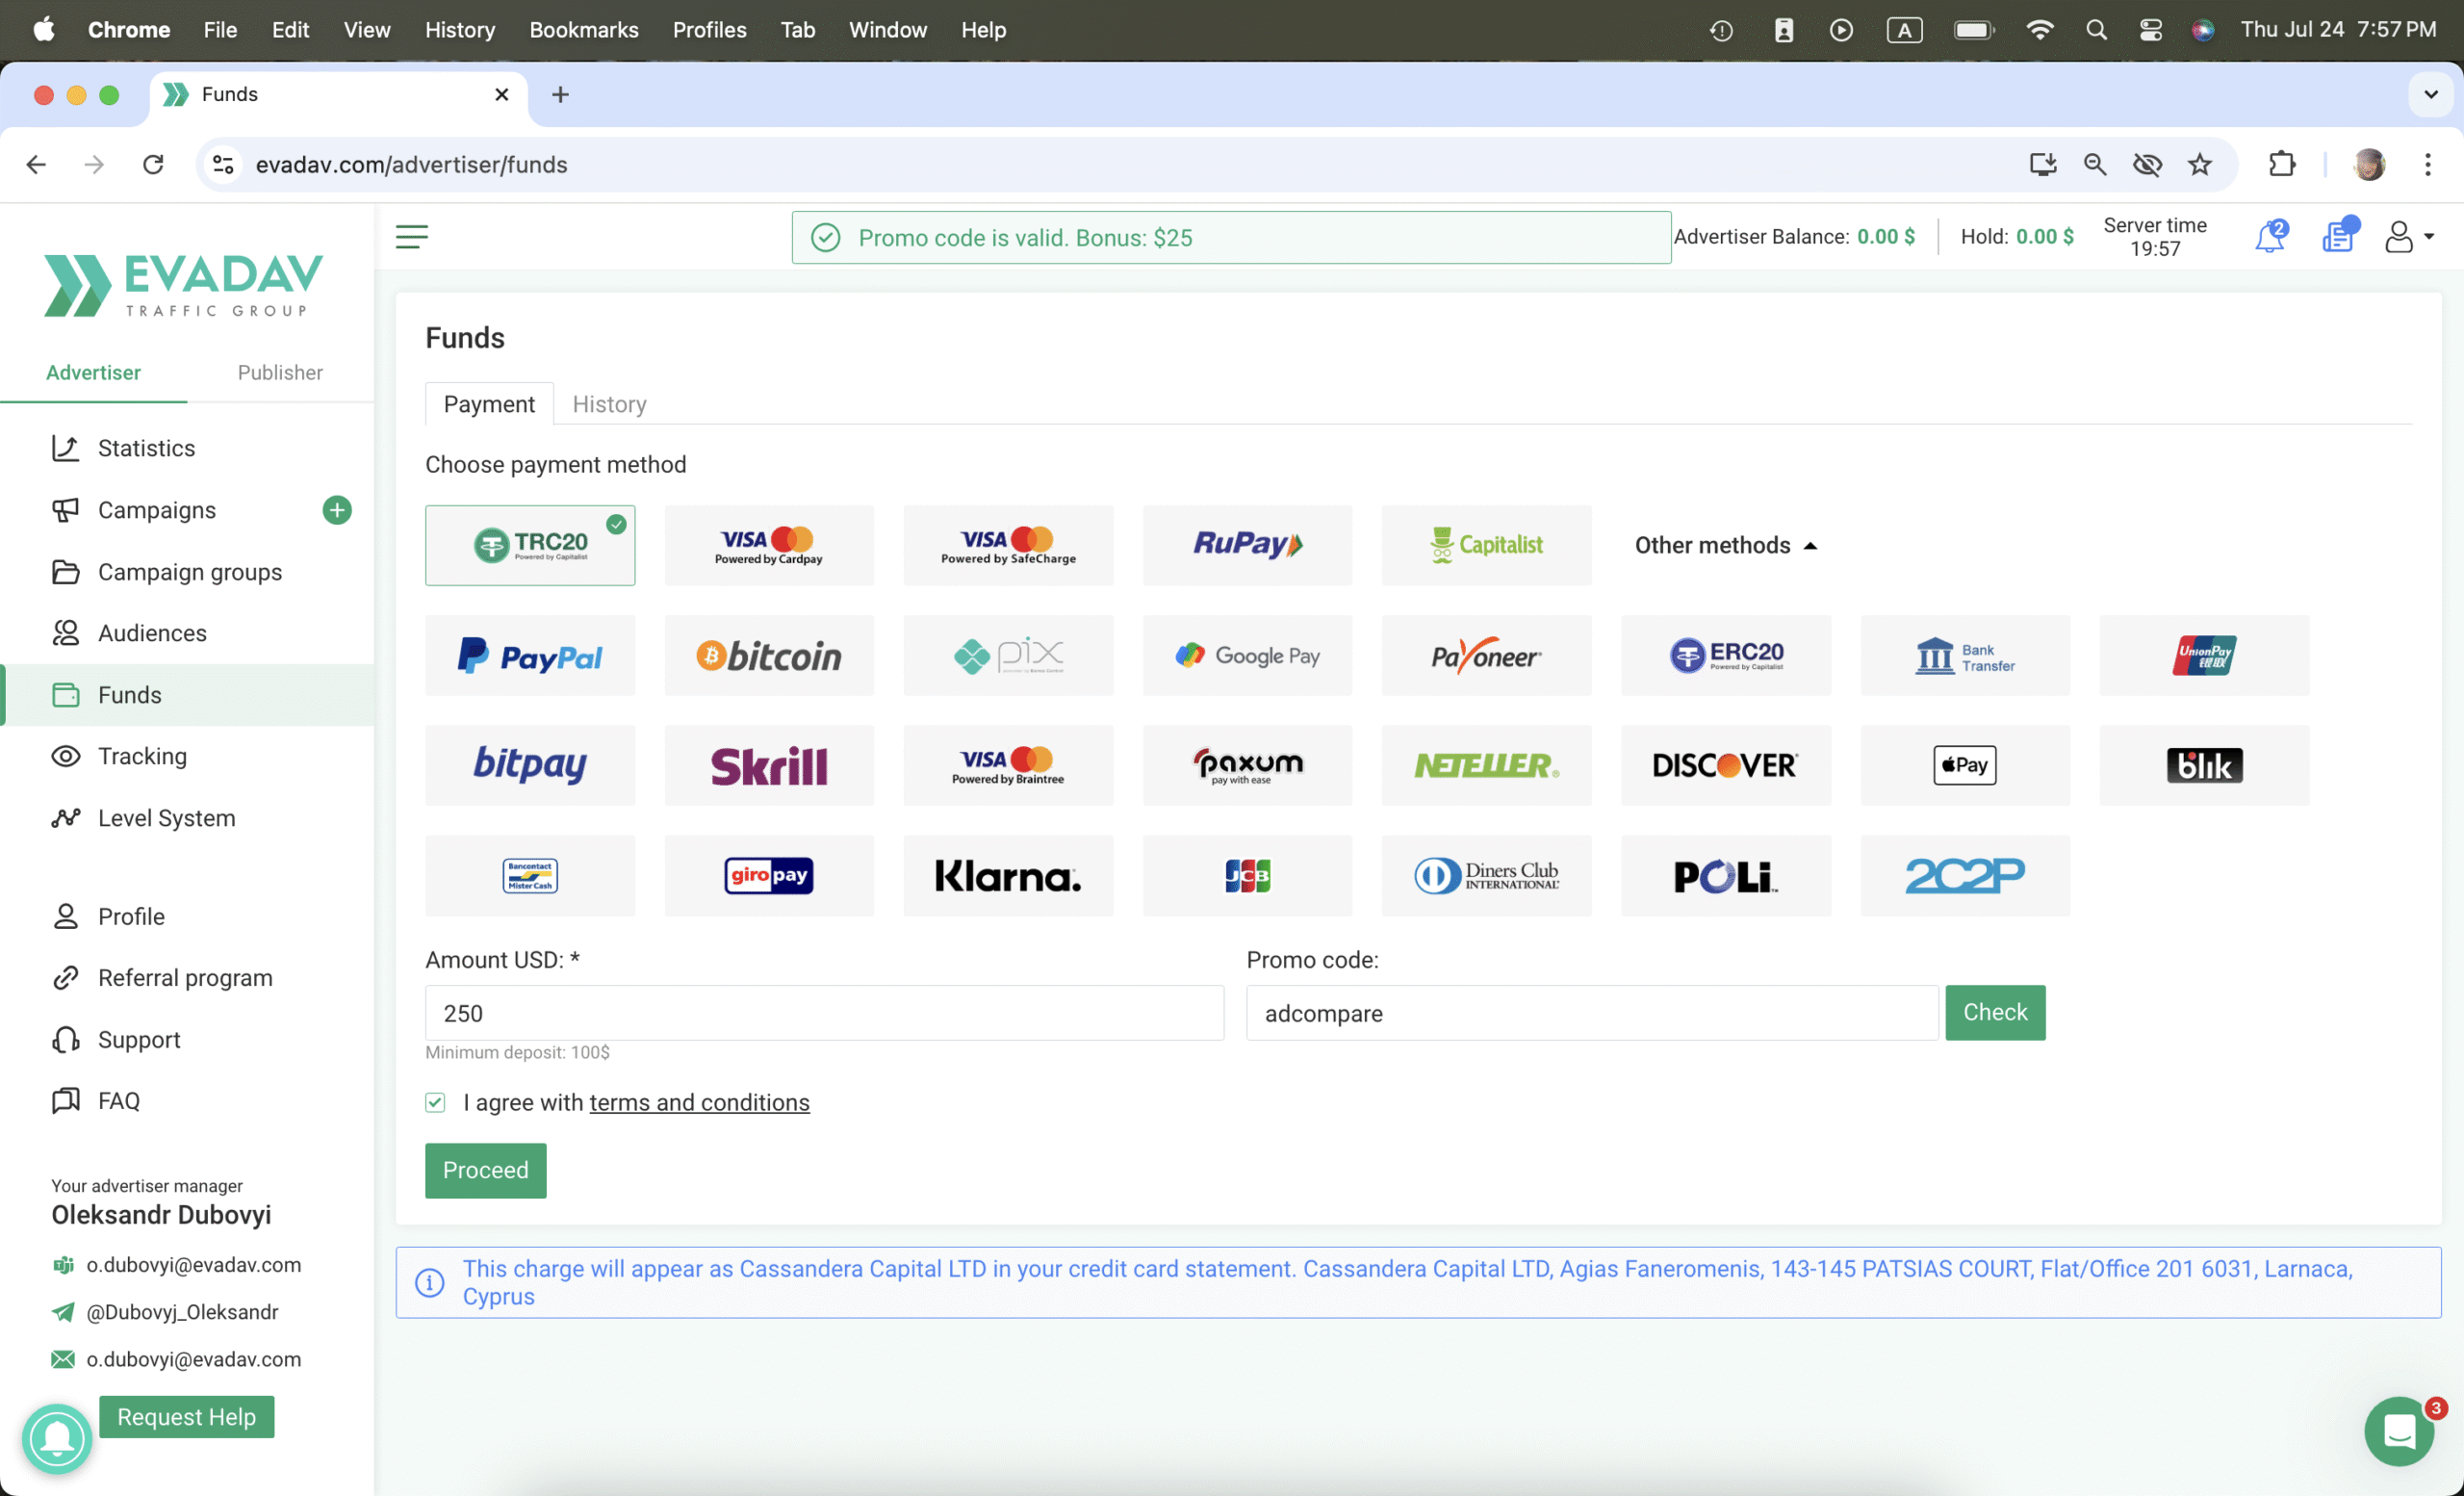
Task: Pick the Payoneer payment tile
Action: [1486, 656]
